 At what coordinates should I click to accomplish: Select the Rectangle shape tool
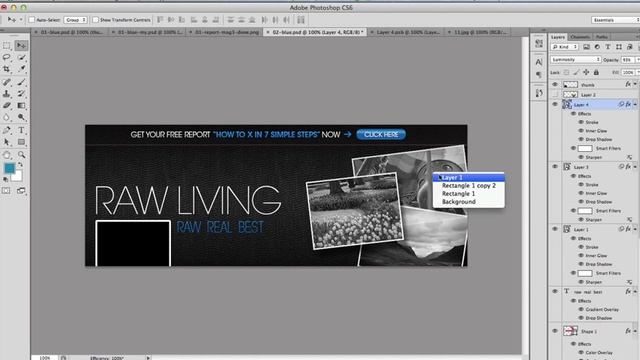[21, 142]
